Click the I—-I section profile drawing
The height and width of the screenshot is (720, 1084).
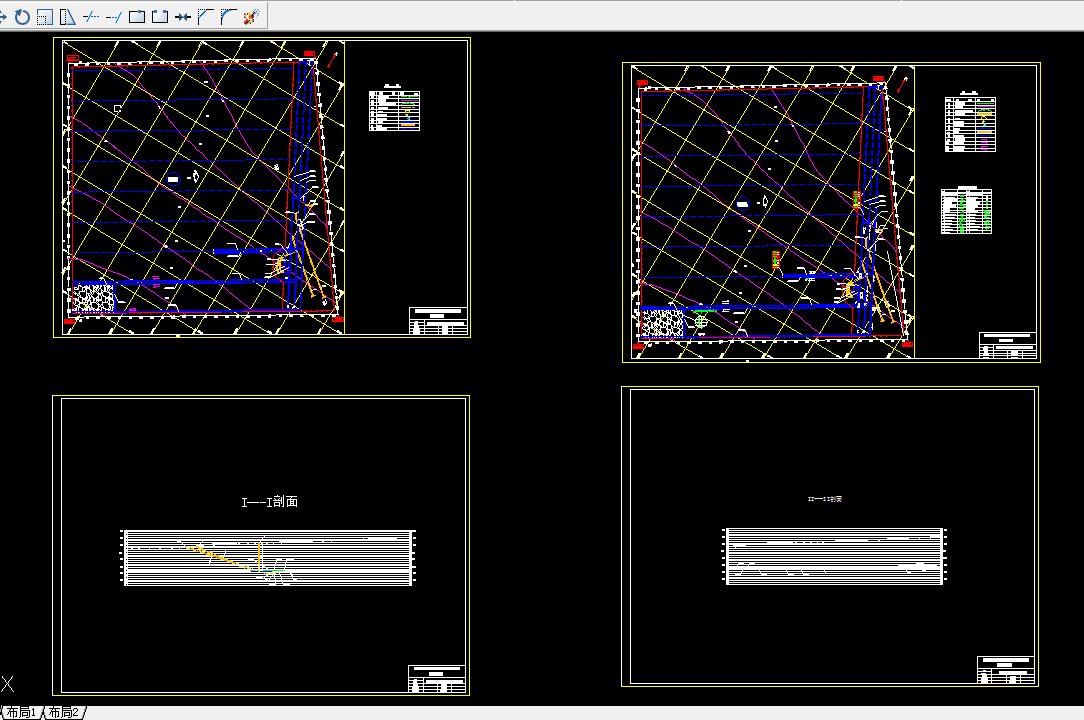(x=269, y=557)
